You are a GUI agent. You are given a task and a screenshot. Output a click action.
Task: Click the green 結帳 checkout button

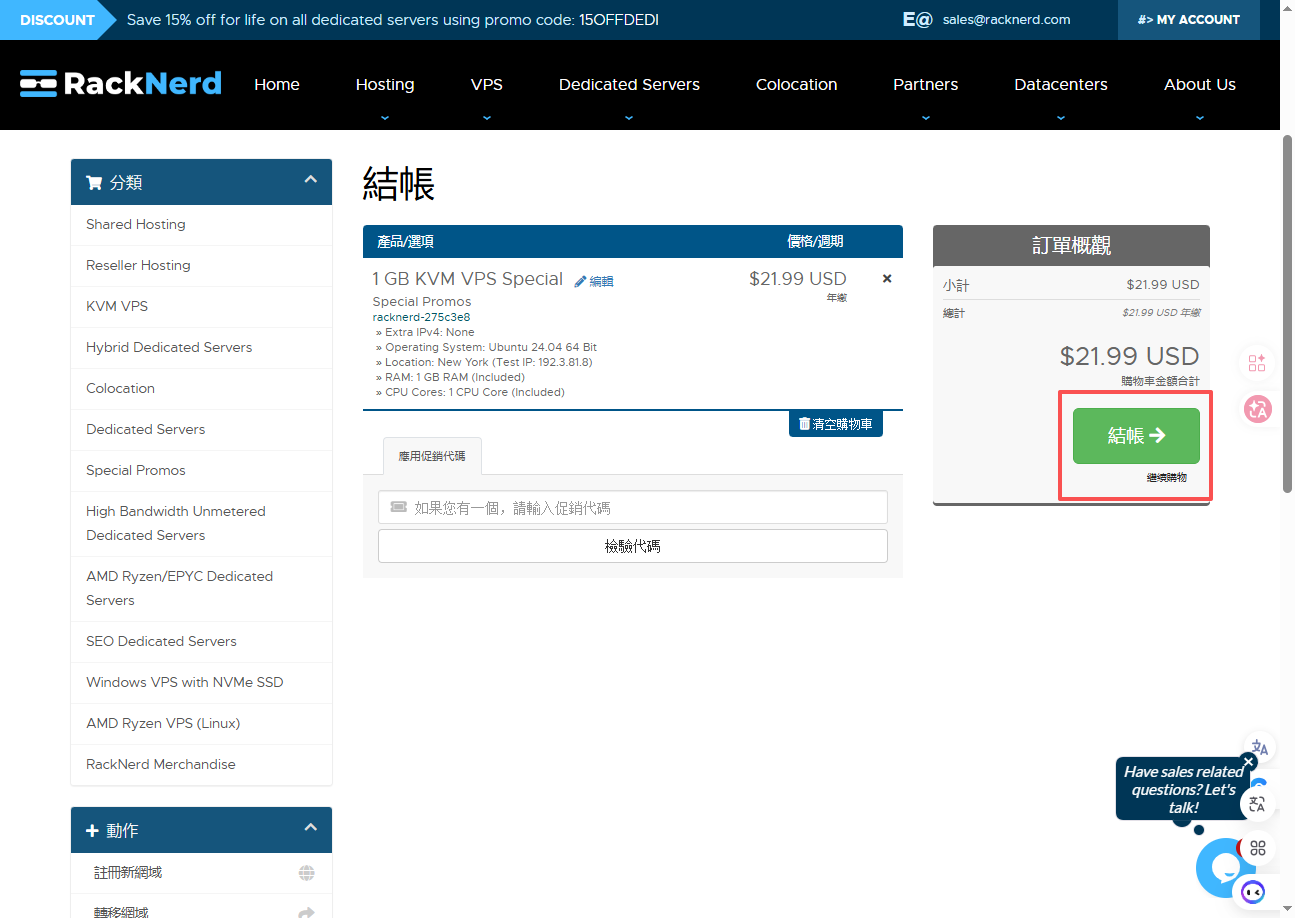click(1136, 436)
